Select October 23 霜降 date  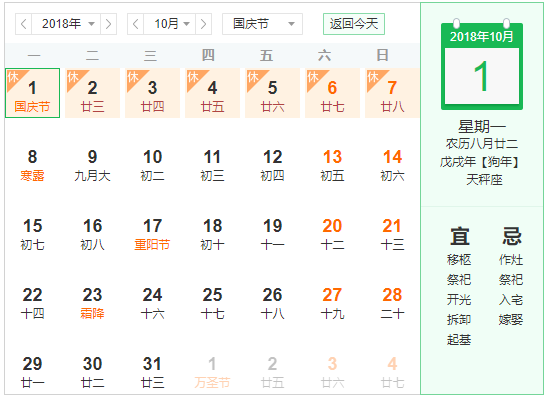[x=93, y=304]
